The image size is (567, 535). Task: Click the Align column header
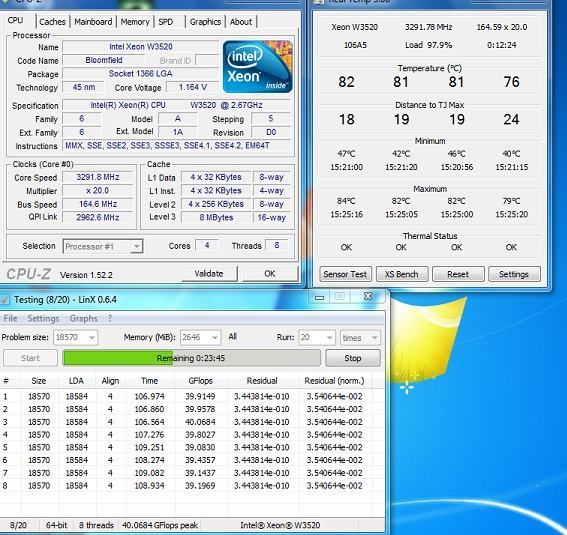(x=110, y=381)
